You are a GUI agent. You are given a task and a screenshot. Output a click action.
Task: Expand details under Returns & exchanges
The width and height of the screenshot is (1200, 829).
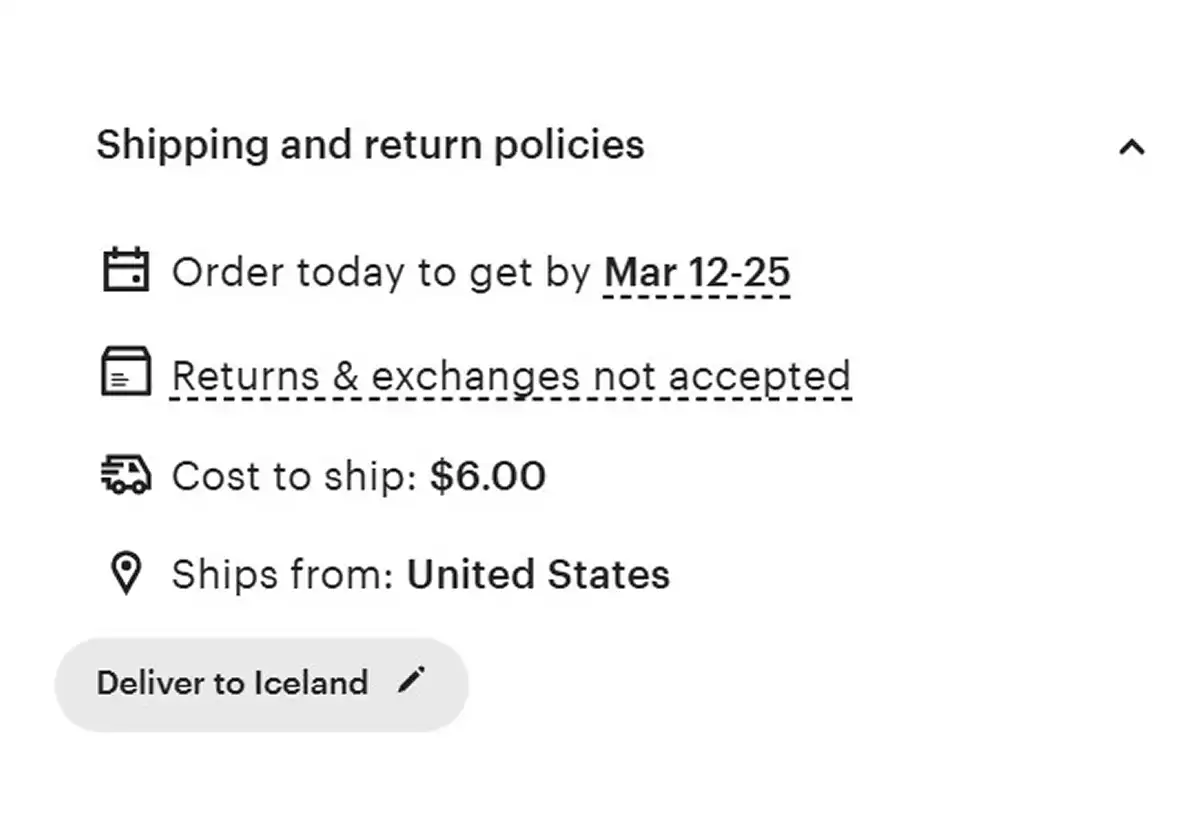point(510,375)
